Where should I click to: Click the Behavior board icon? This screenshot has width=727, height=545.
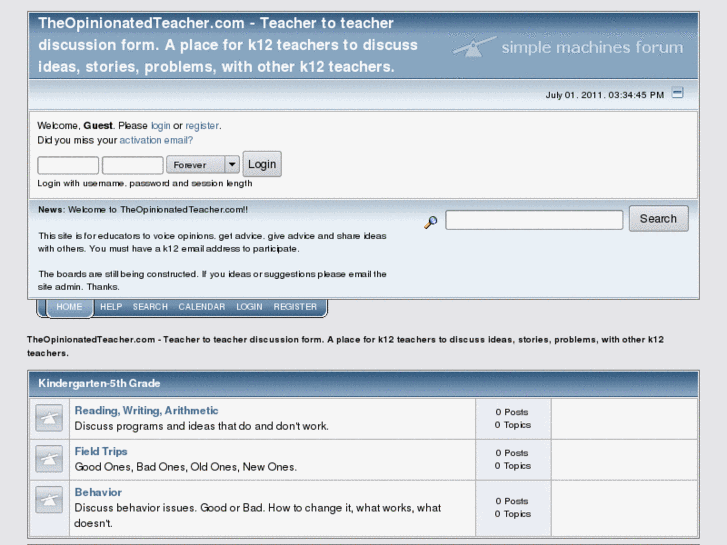[49, 500]
